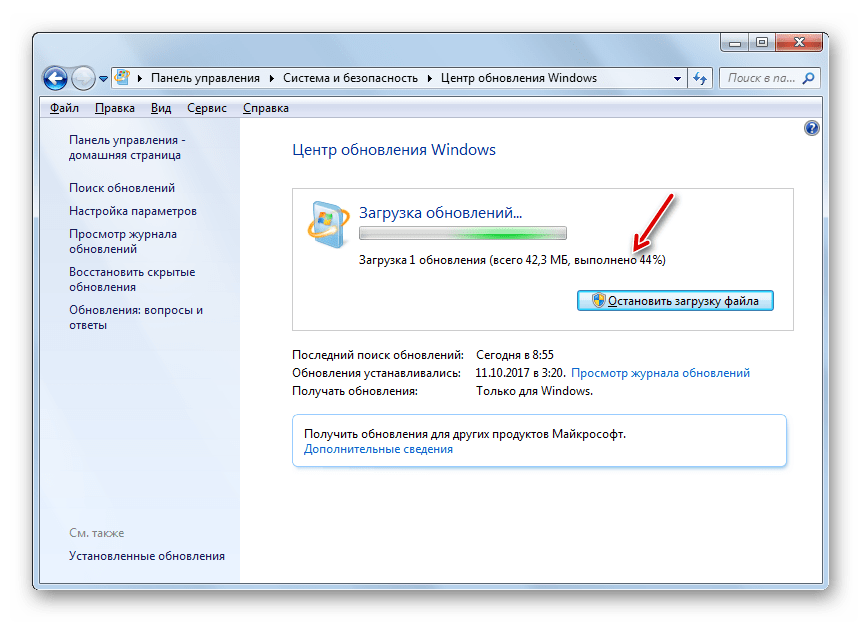Click Система и безопасность breadcrumb
The height and width of the screenshot is (623, 862).
(350, 78)
